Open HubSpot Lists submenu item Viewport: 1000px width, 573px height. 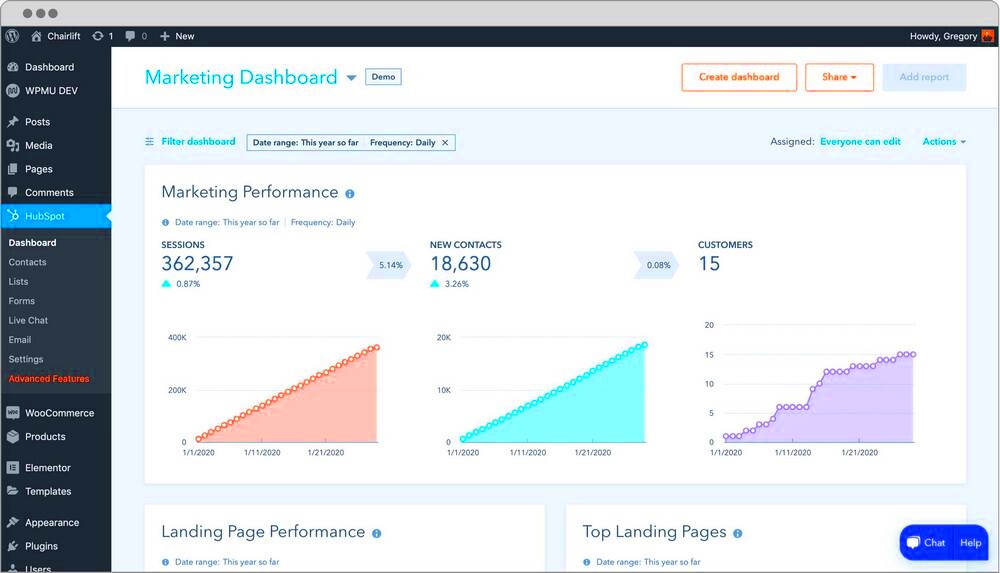(x=18, y=281)
